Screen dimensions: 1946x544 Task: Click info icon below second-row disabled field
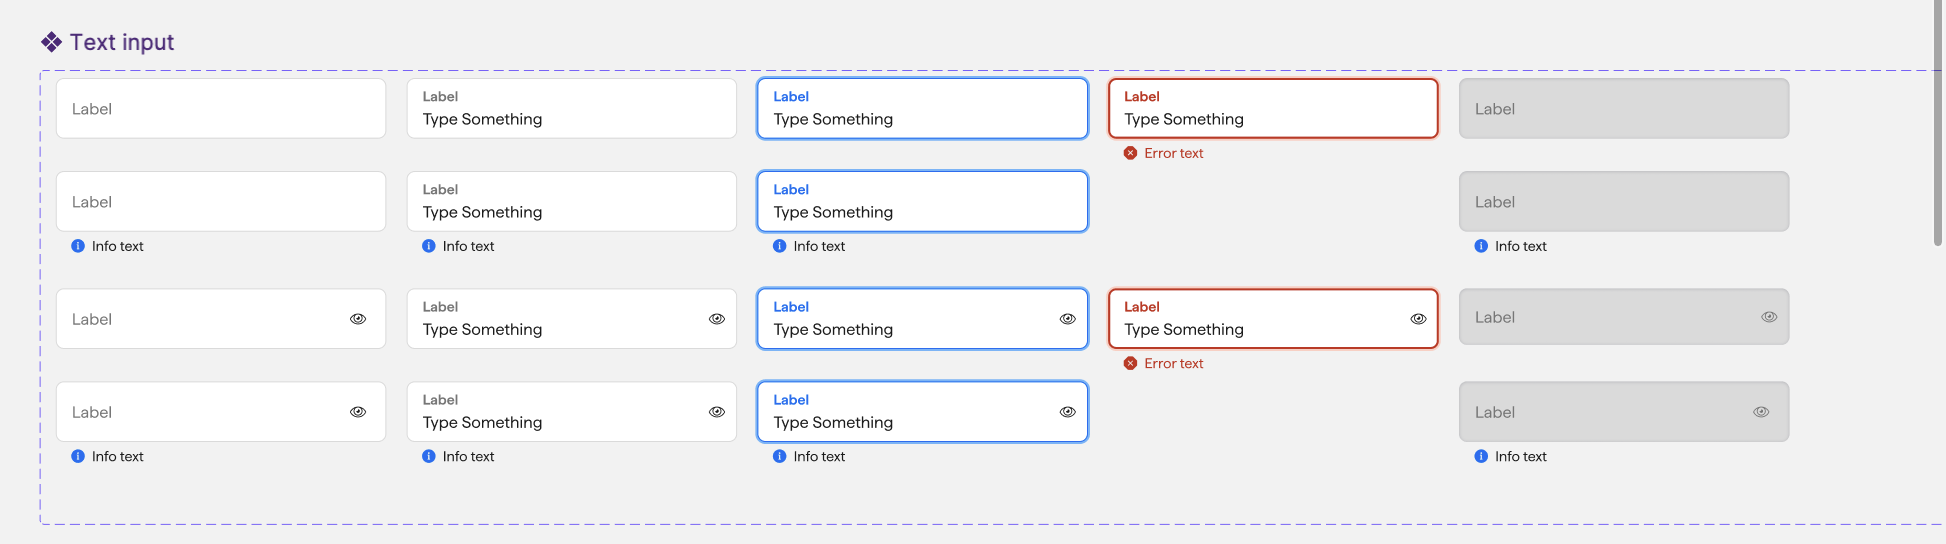click(x=1481, y=246)
